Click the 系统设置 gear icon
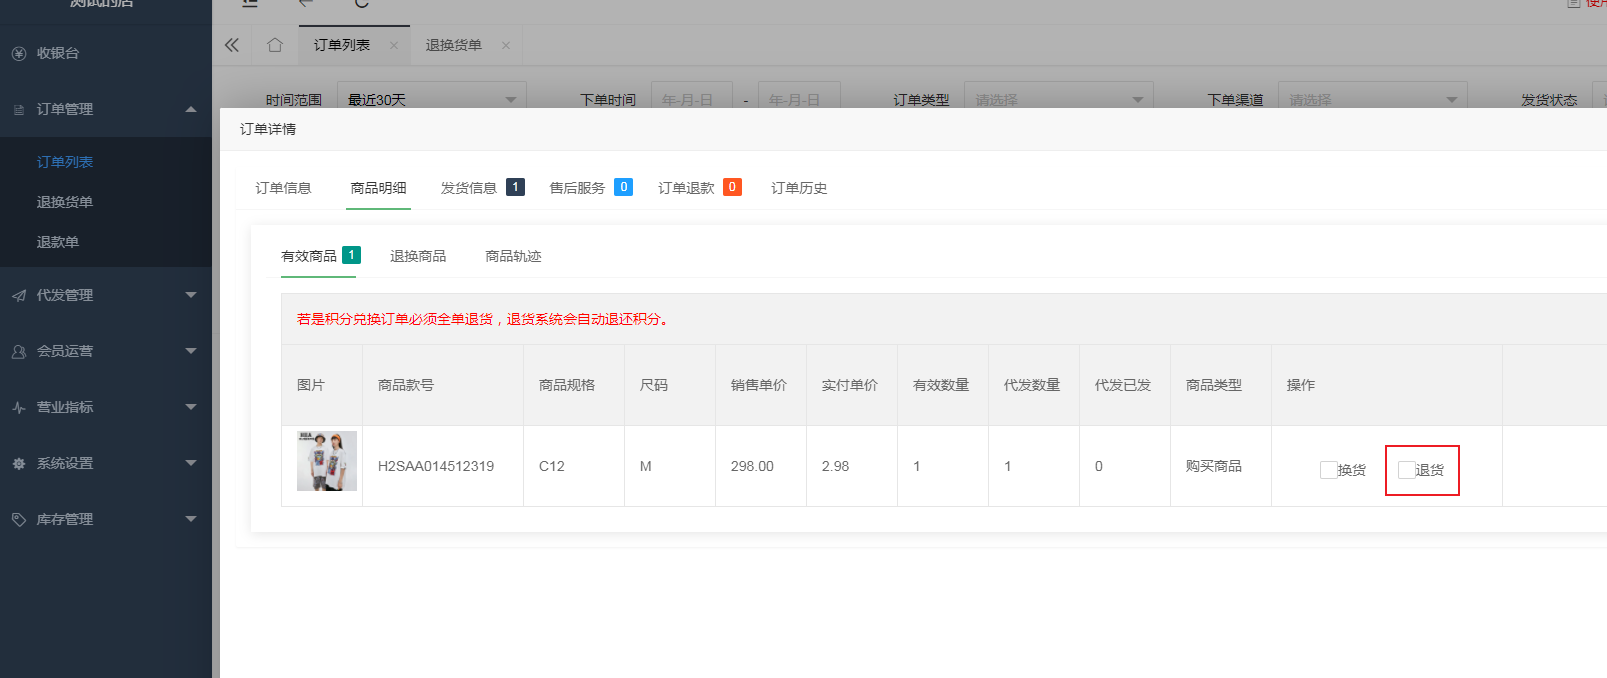Viewport: 1607px width, 678px height. click(x=19, y=464)
